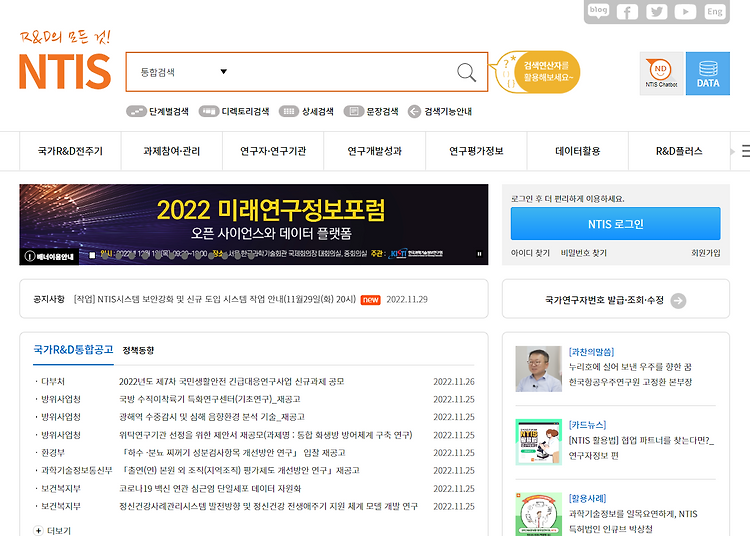
Task: Open the blog icon link
Action: (598, 11)
